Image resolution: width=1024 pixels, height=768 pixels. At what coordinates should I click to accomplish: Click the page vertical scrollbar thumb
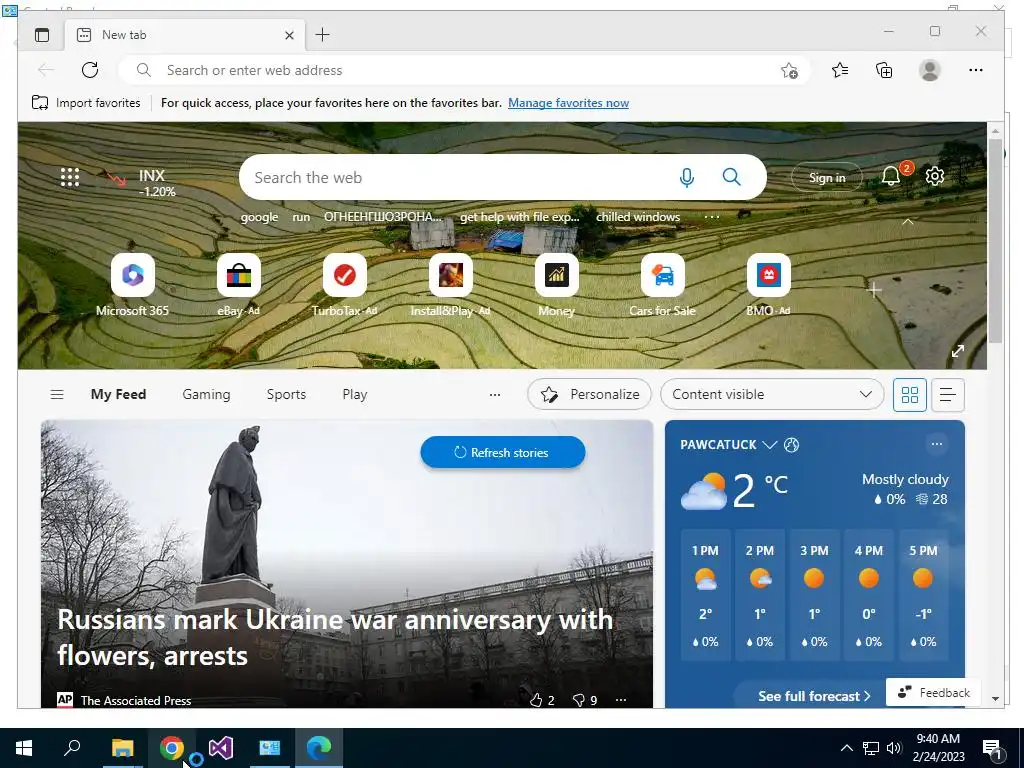995,240
